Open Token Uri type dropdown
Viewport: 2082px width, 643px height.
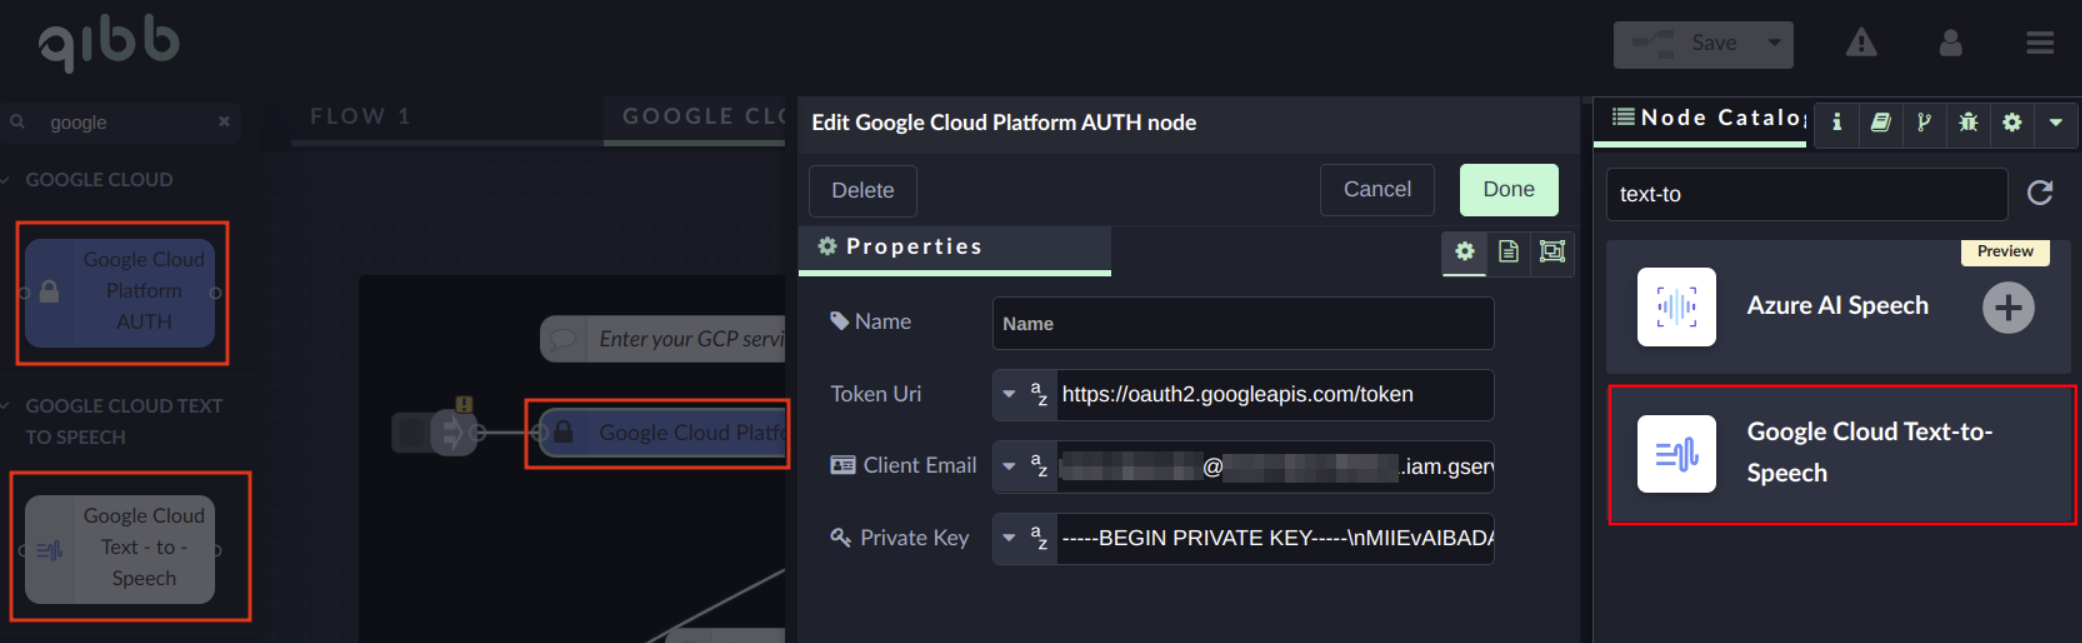(x=1010, y=394)
